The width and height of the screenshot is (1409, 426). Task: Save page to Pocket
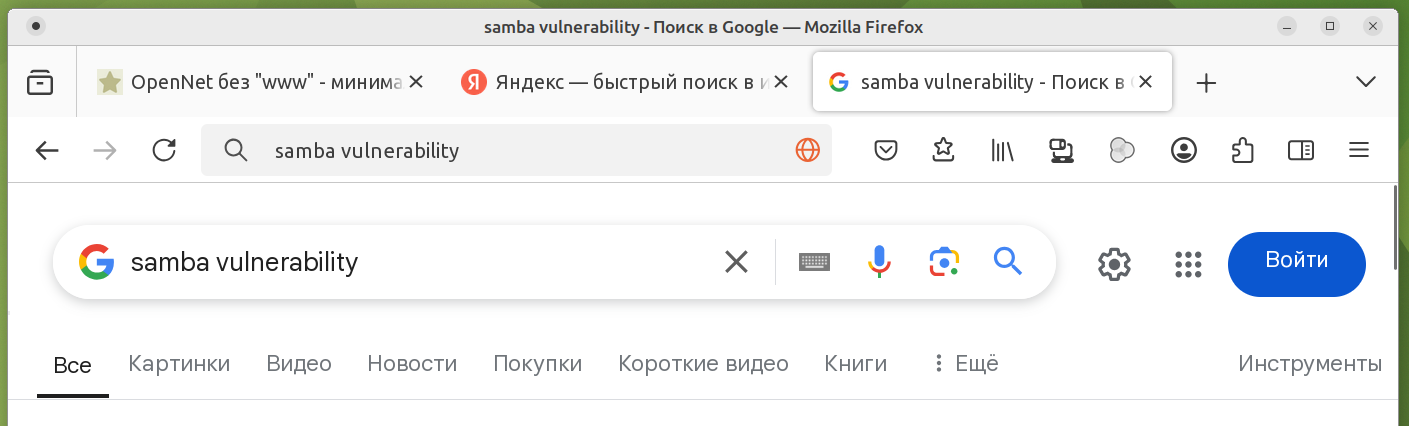click(x=885, y=151)
